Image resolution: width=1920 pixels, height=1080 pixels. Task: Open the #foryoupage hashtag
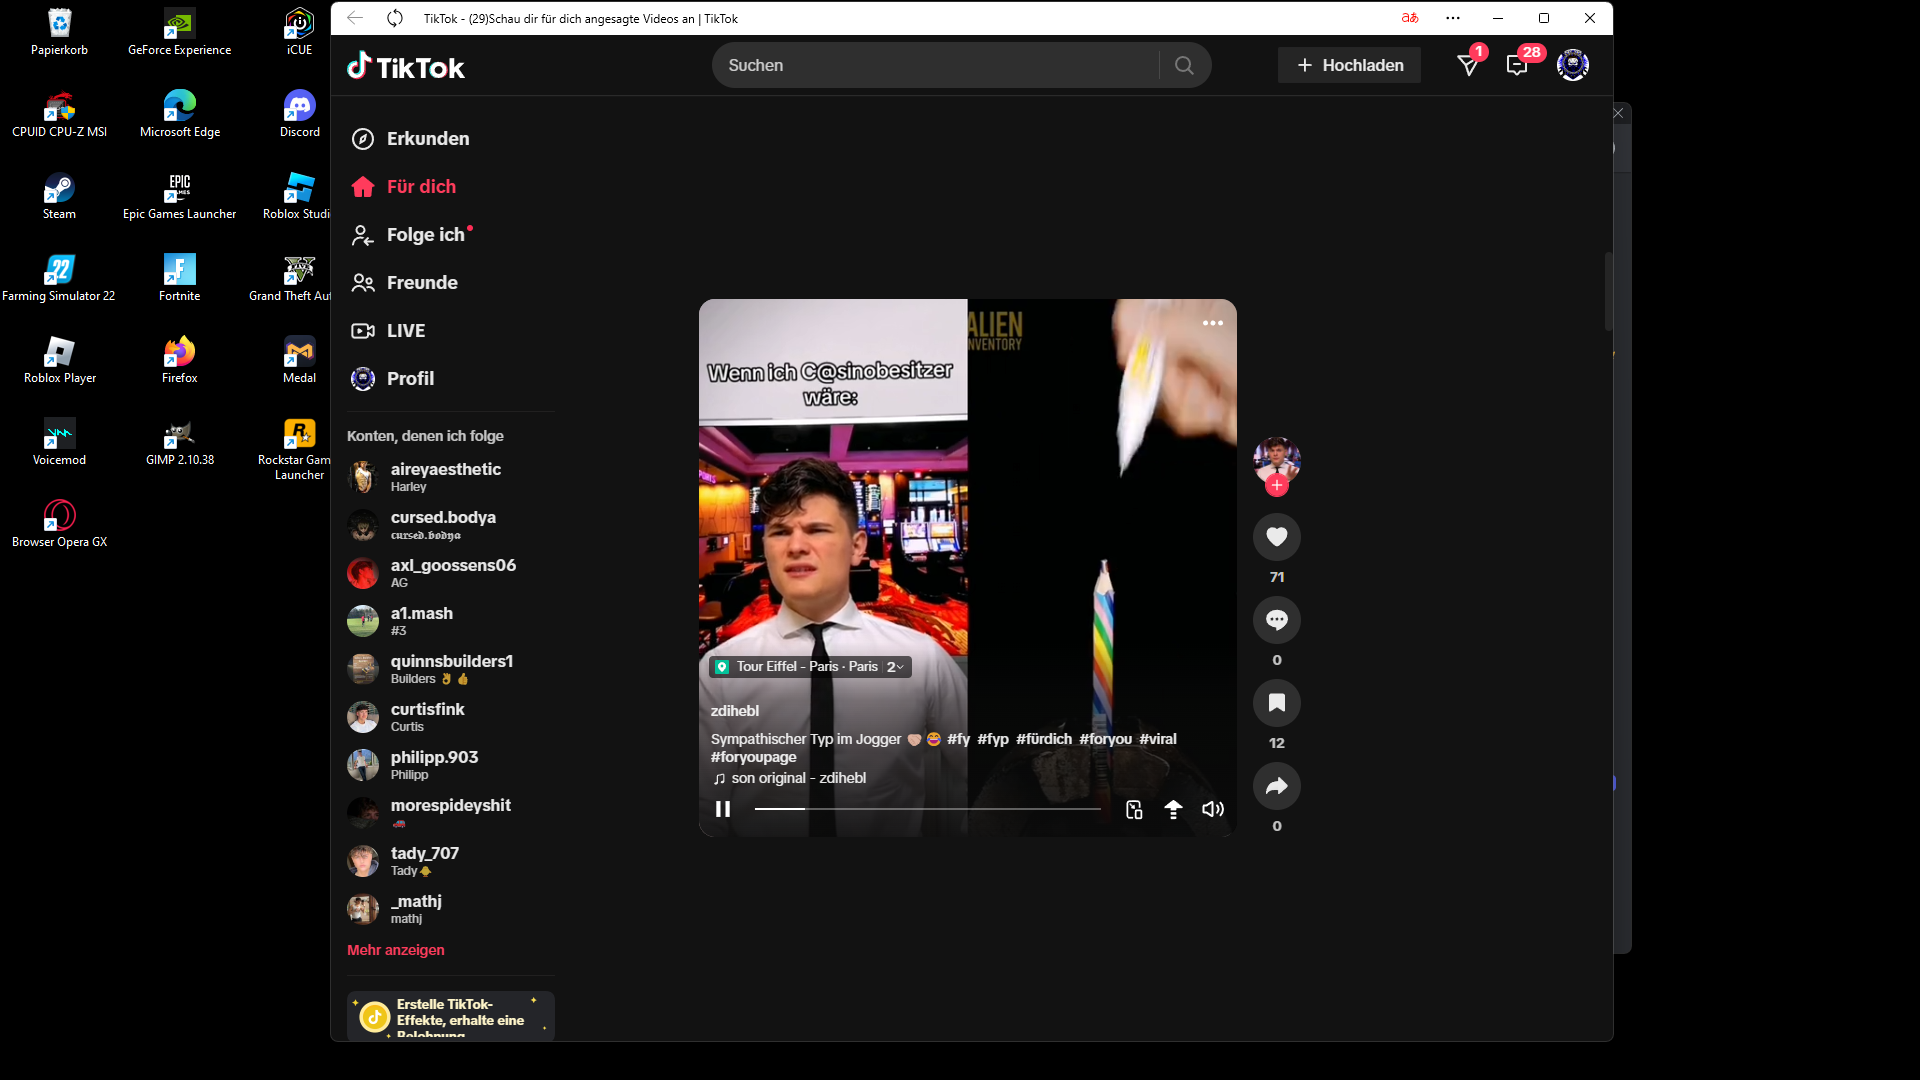click(754, 757)
